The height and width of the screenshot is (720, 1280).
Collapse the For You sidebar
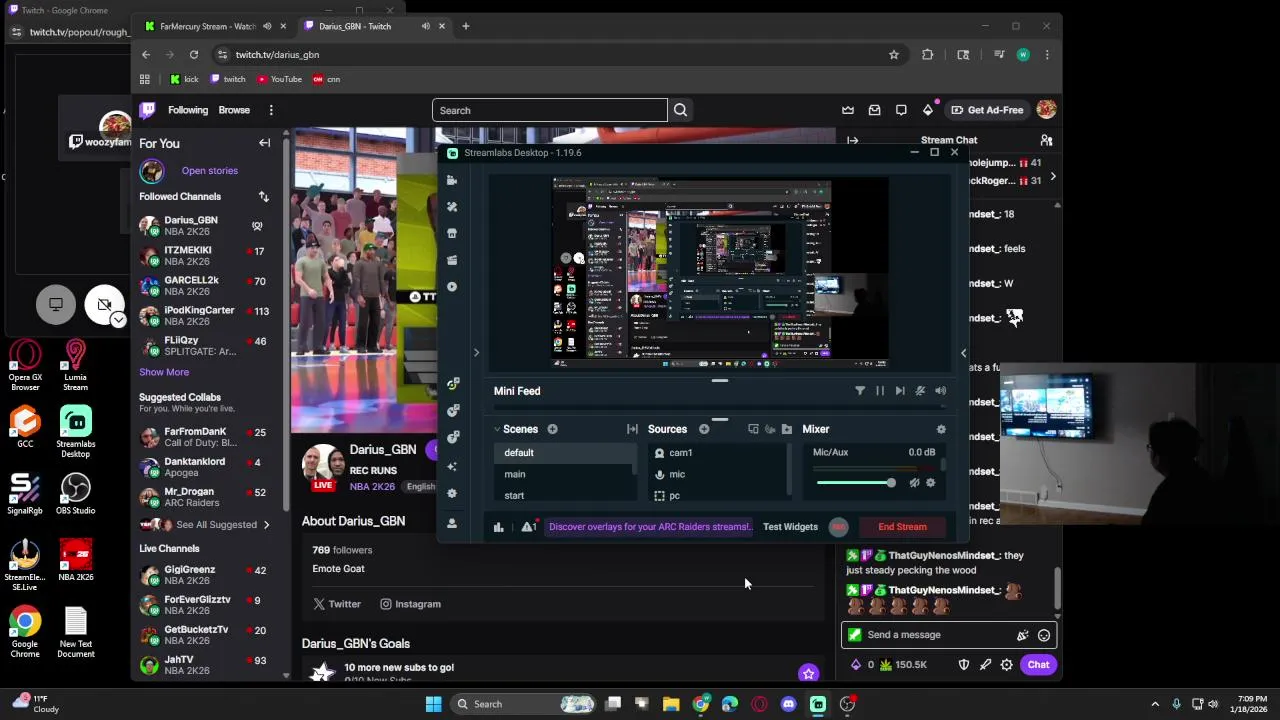(x=265, y=143)
